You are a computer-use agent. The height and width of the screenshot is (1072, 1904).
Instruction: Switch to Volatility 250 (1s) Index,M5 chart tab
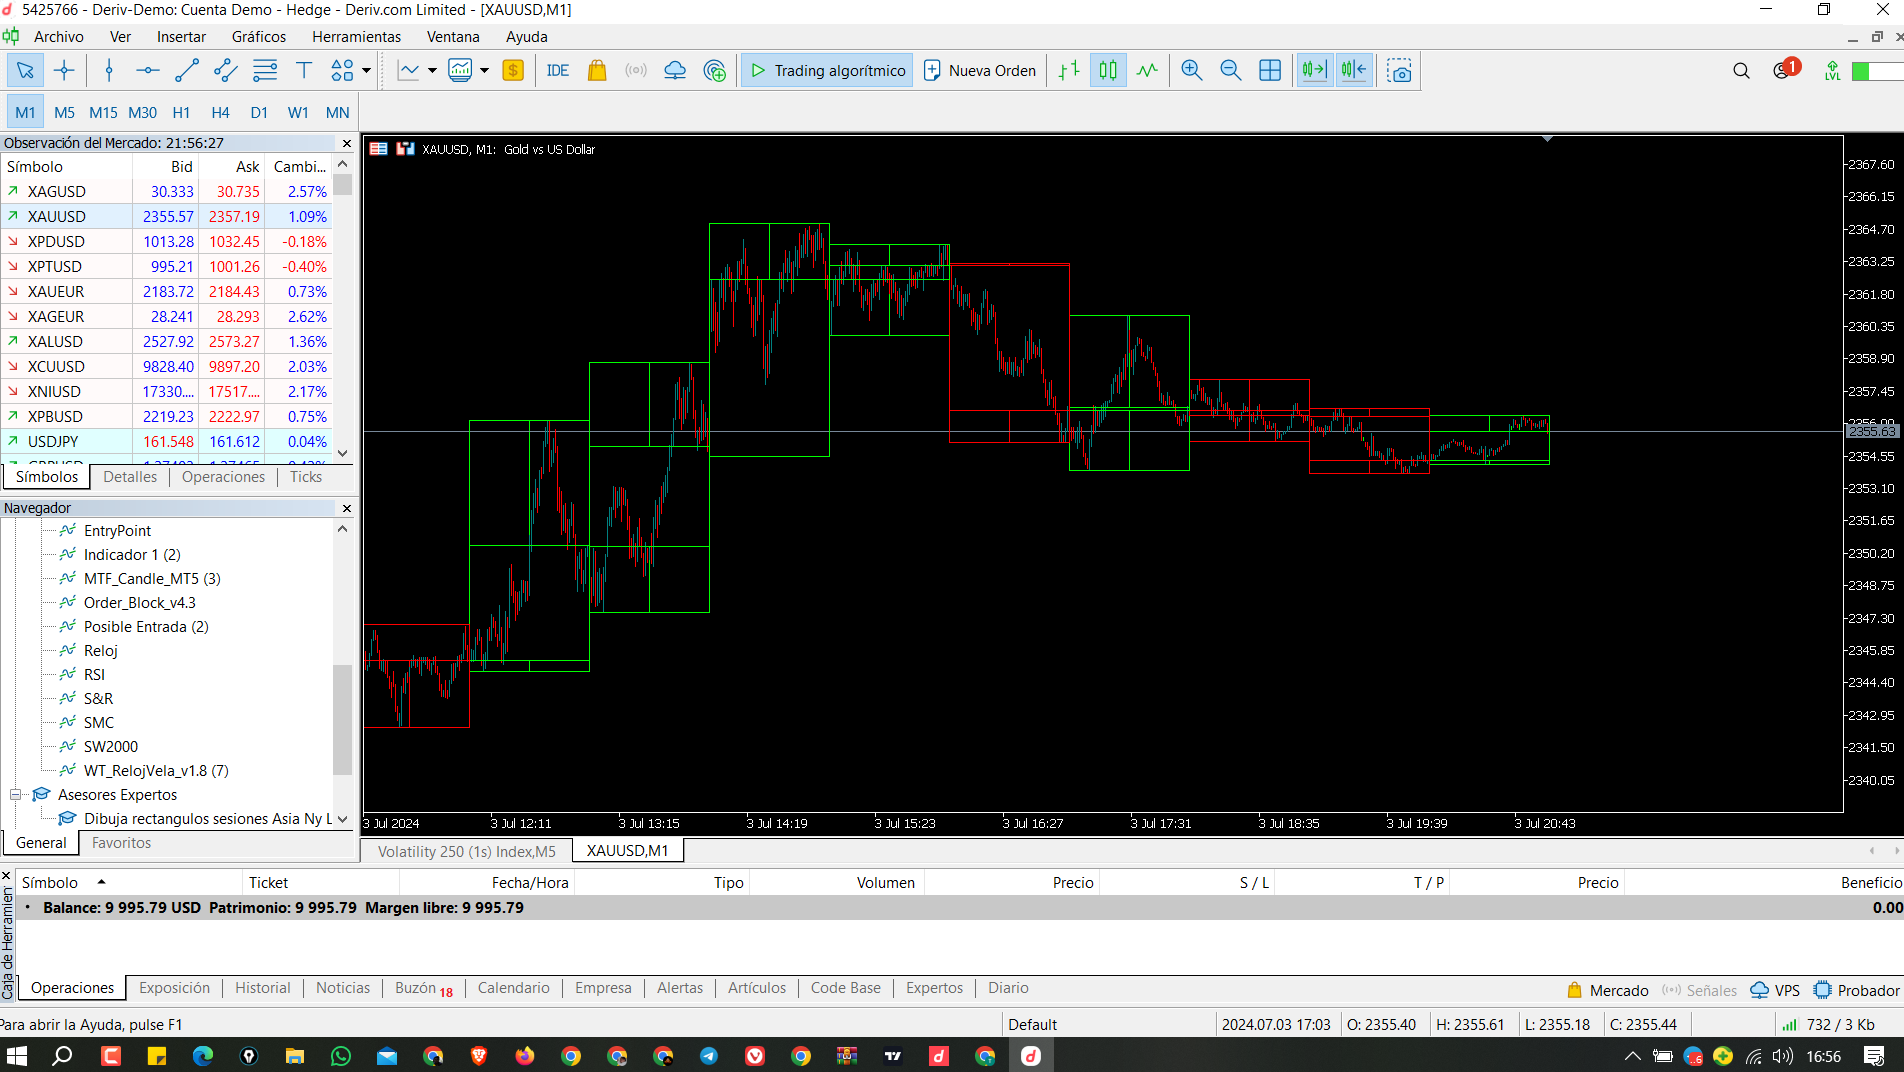tap(467, 851)
